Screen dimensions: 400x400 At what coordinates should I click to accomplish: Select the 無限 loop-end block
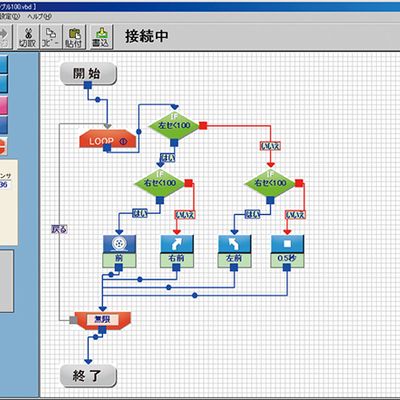click(103, 320)
